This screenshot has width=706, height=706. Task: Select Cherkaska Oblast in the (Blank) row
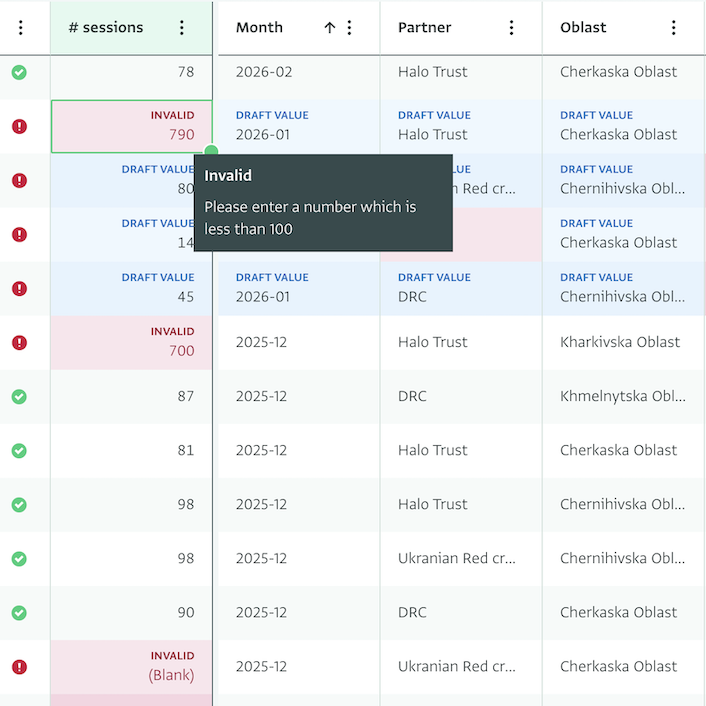coord(624,667)
